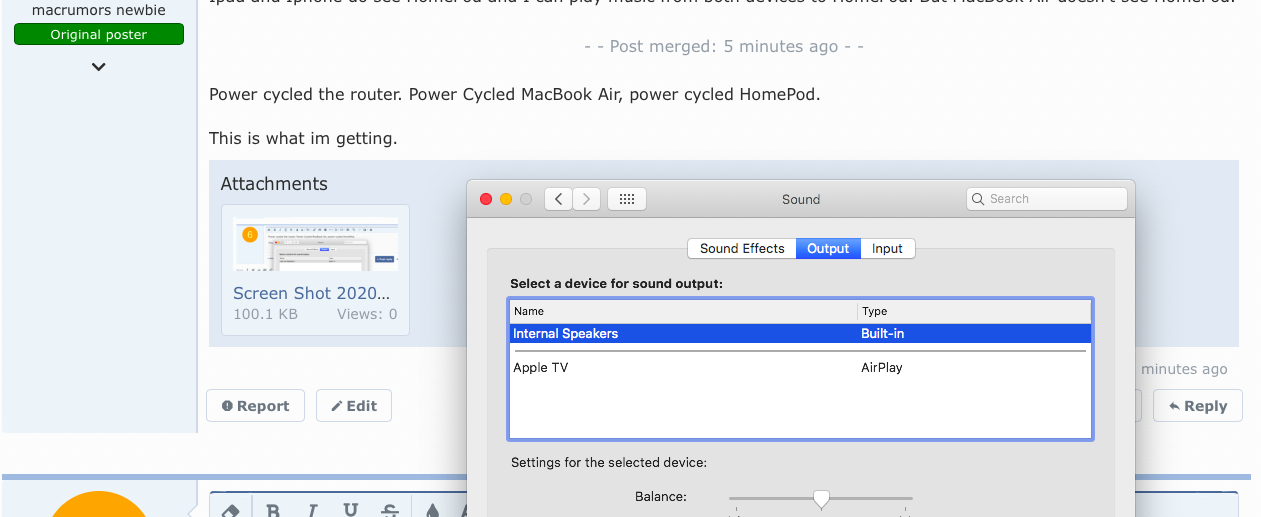Select Internal Speakers as output device
The height and width of the screenshot is (517, 1261).
[800, 334]
